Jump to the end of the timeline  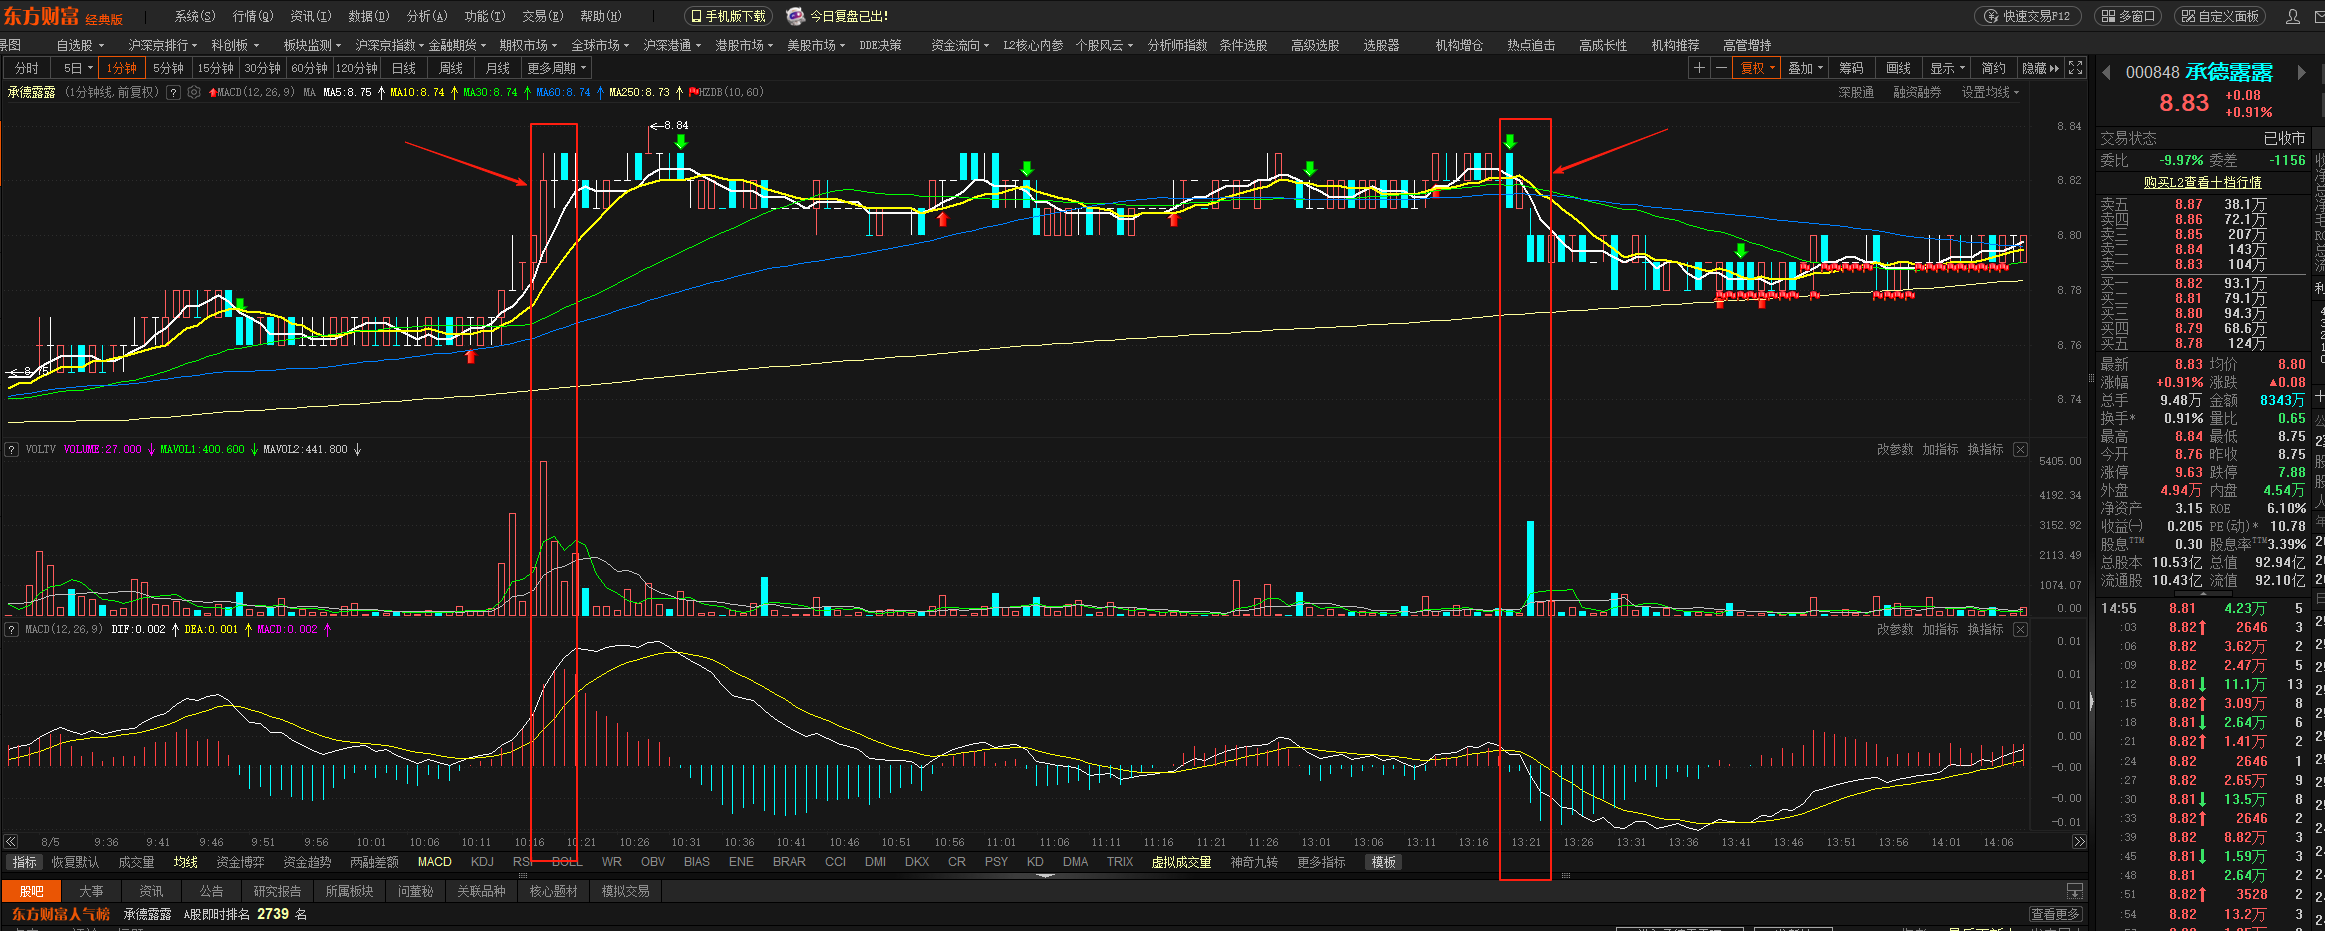coord(2079,842)
